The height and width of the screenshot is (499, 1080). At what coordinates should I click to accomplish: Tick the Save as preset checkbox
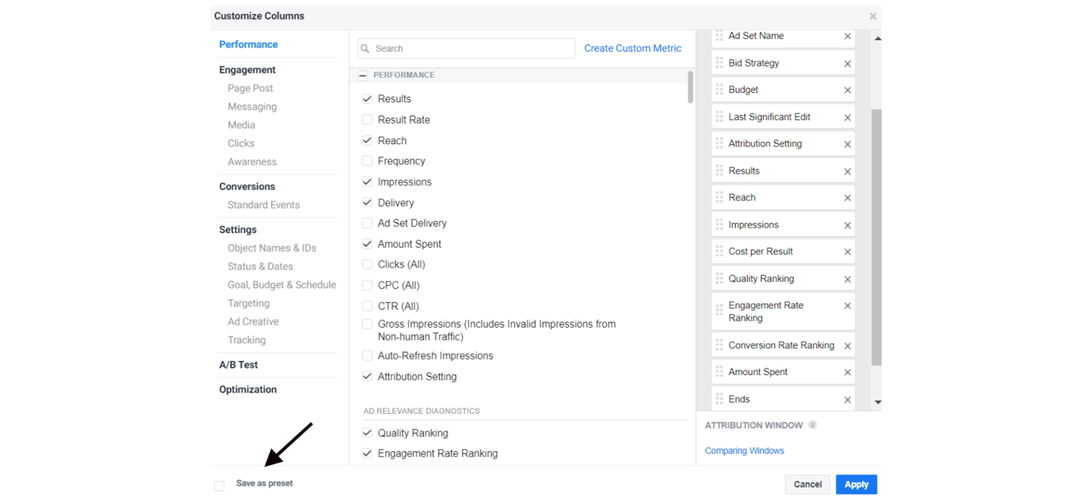pyautogui.click(x=219, y=486)
